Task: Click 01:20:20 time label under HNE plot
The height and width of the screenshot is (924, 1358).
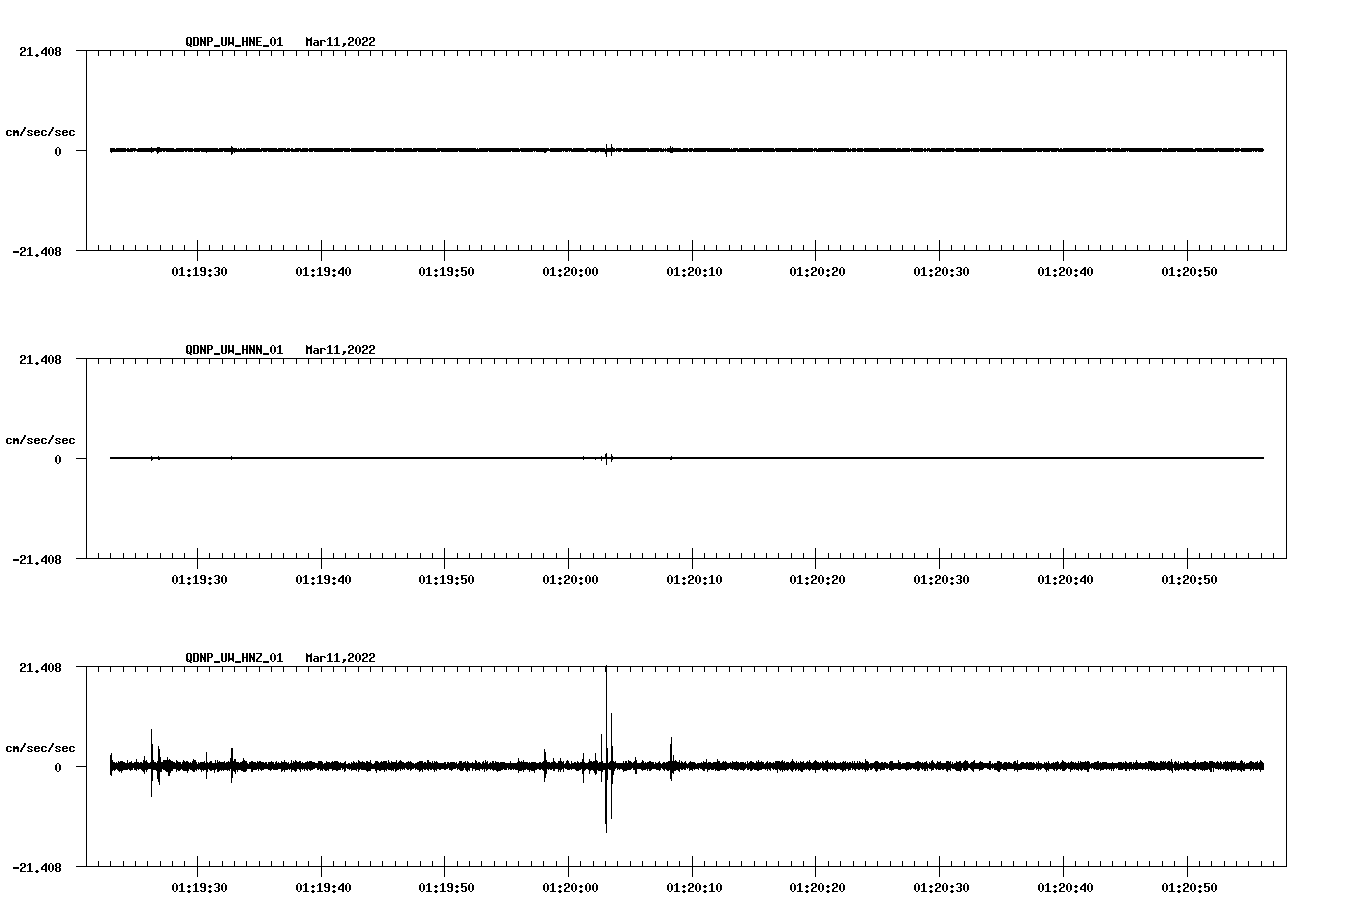Action: 817,272
